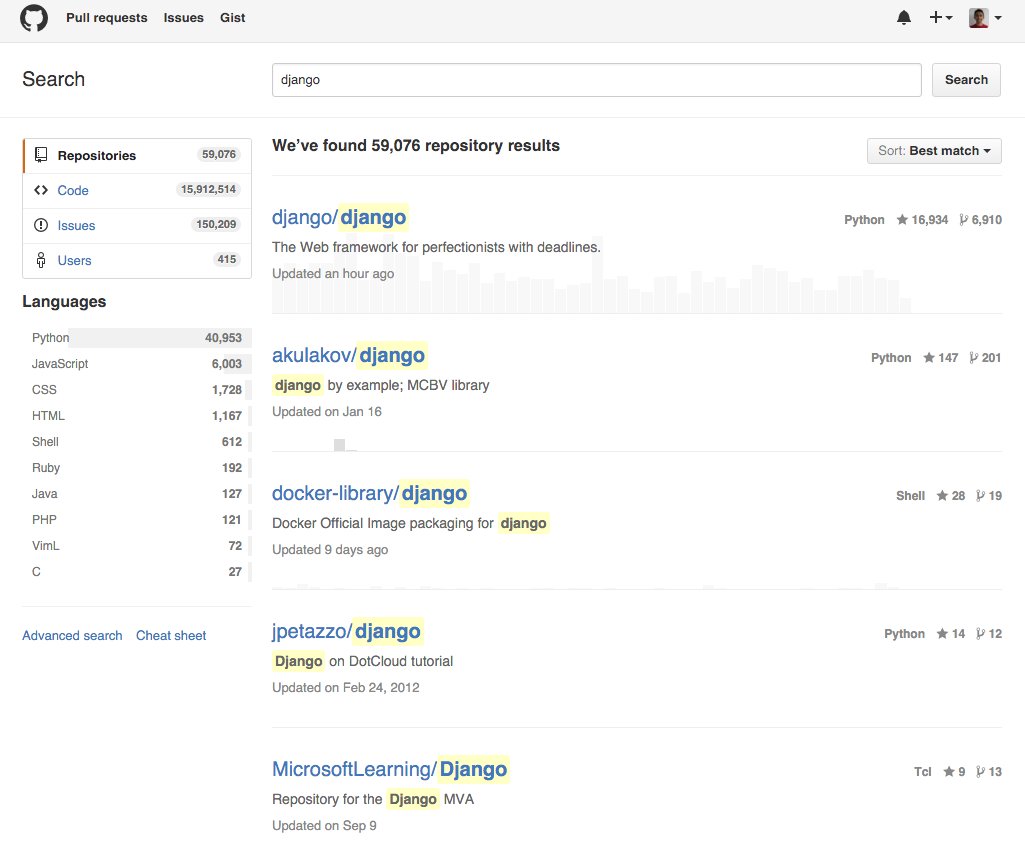Click 'We've found 59,076 repository results' heading
The width and height of the screenshot is (1025, 843).
[x=416, y=146]
